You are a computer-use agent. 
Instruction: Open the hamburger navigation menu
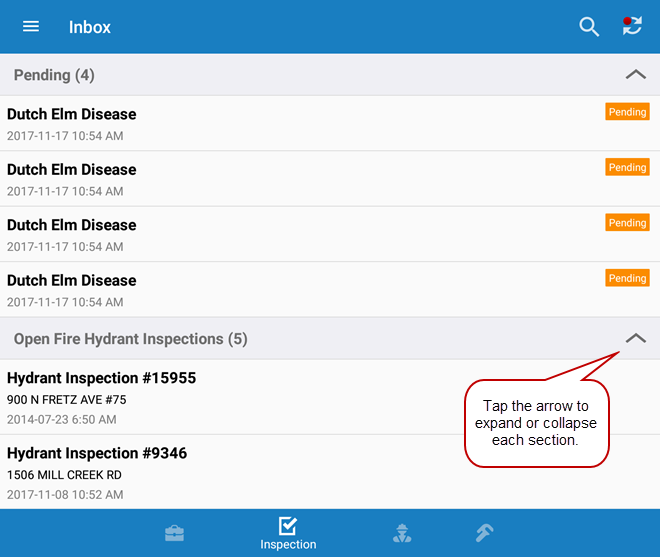[31, 27]
